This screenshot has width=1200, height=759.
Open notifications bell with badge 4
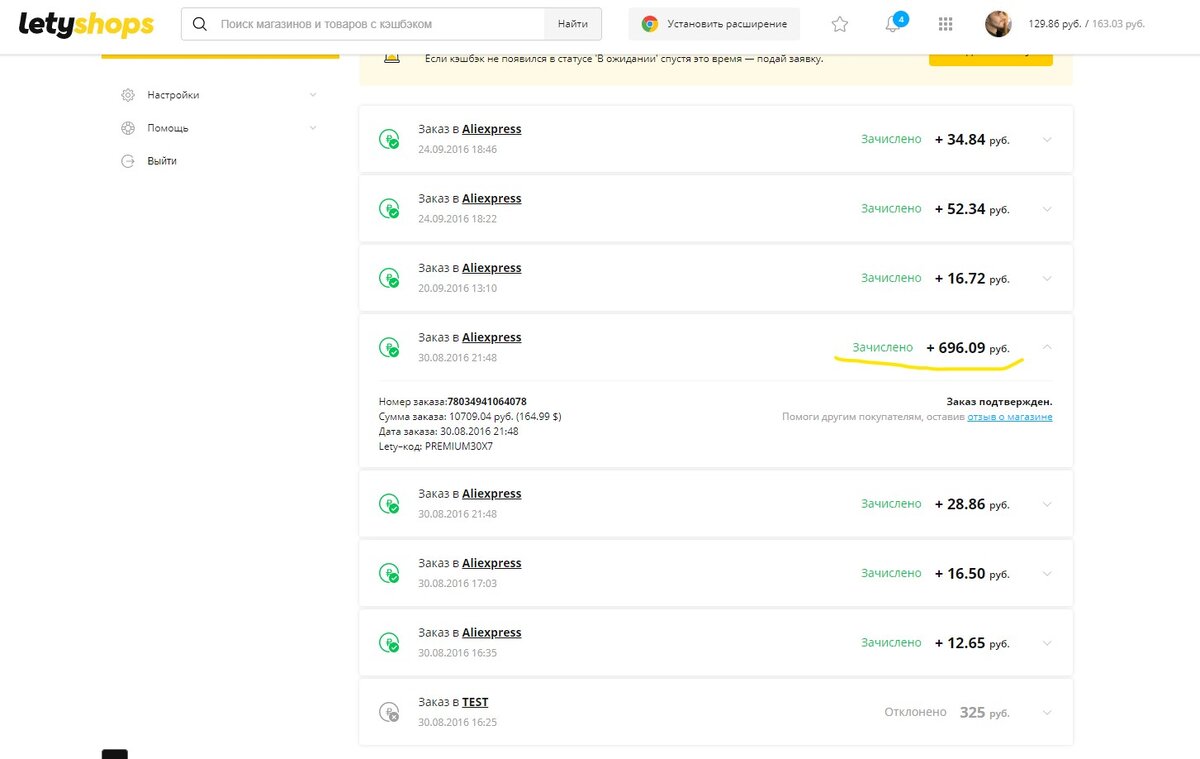click(x=893, y=24)
